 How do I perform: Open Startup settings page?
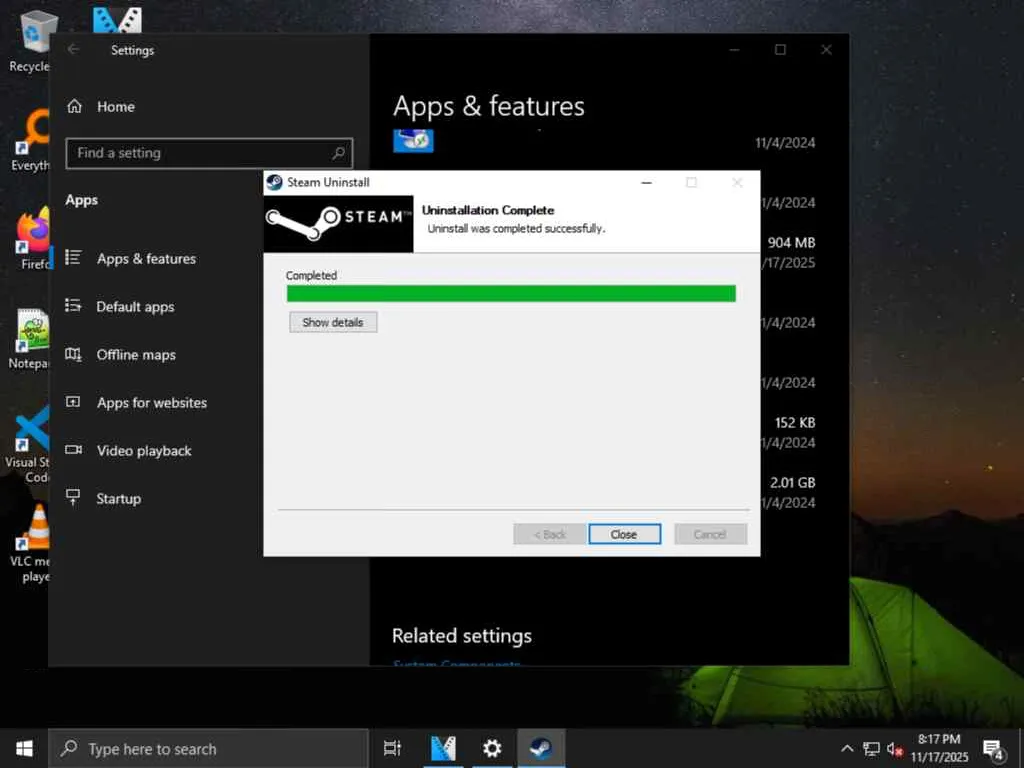click(x=118, y=499)
